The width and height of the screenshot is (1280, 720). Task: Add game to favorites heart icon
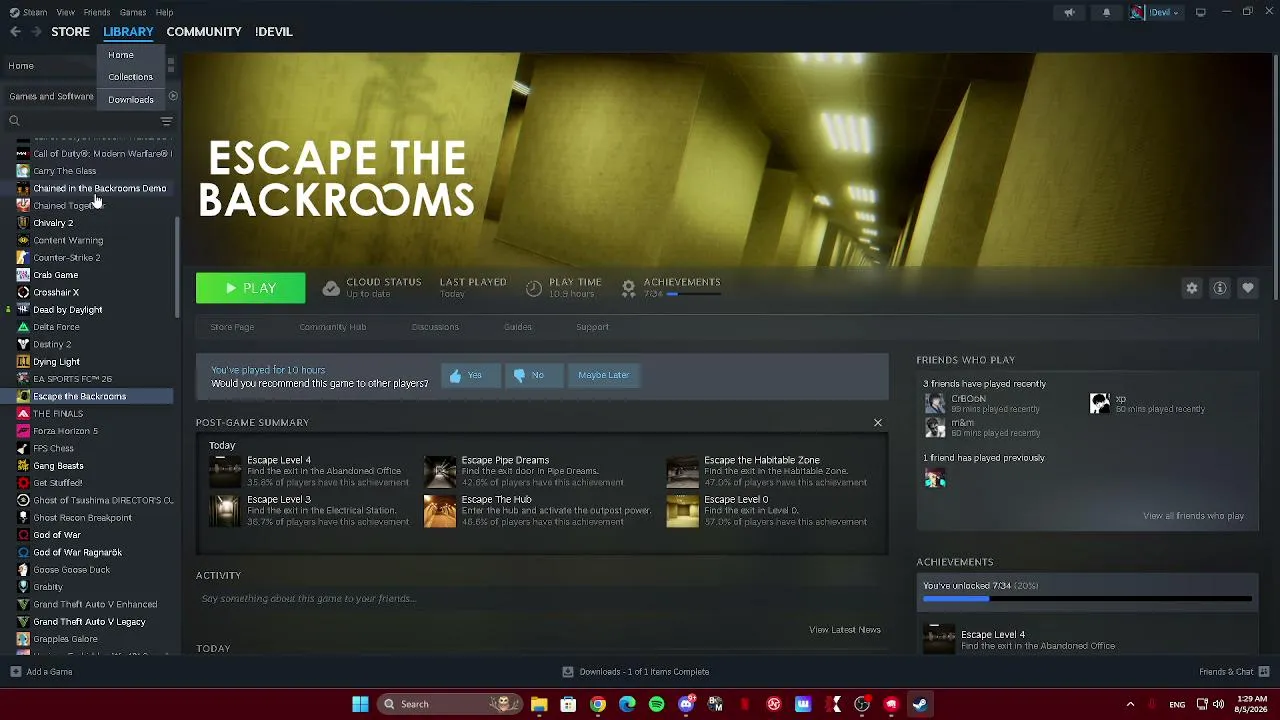pos(1248,288)
